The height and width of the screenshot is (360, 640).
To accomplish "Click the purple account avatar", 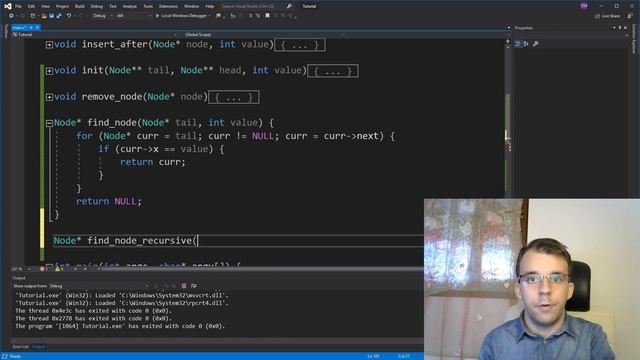I will (584, 6).
